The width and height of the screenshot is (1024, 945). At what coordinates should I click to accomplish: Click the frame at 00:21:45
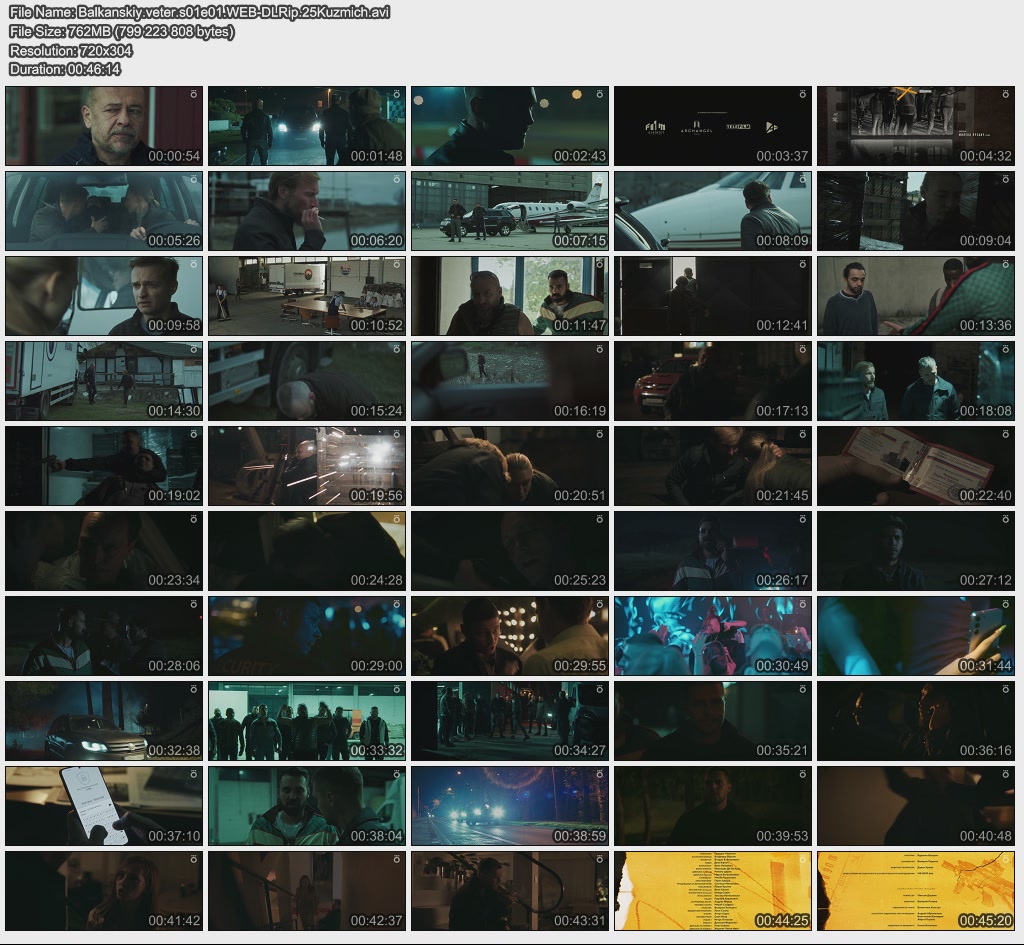713,466
